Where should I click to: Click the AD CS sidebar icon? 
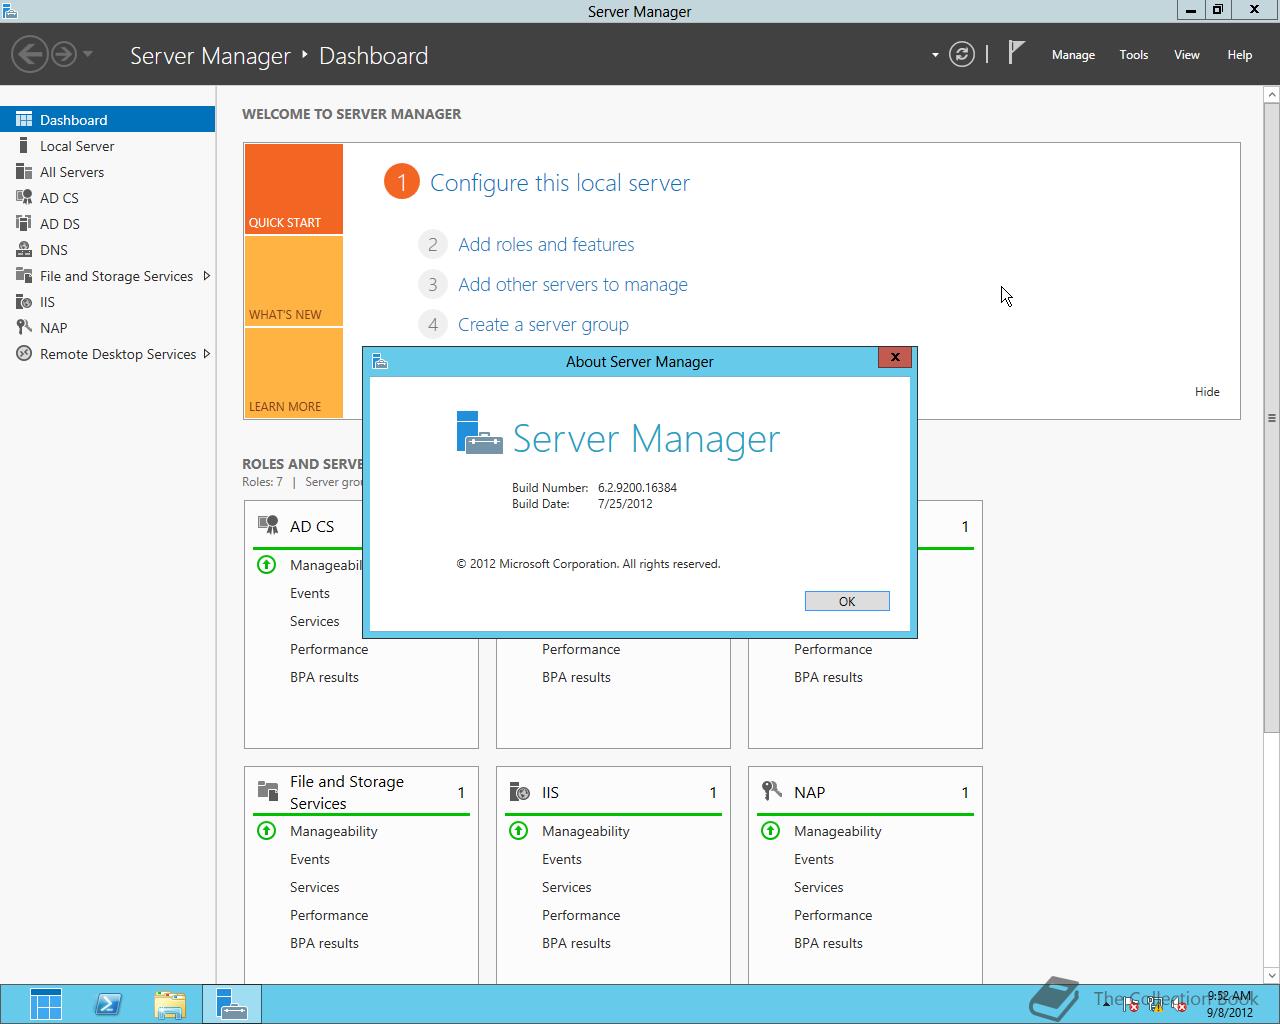(24, 197)
